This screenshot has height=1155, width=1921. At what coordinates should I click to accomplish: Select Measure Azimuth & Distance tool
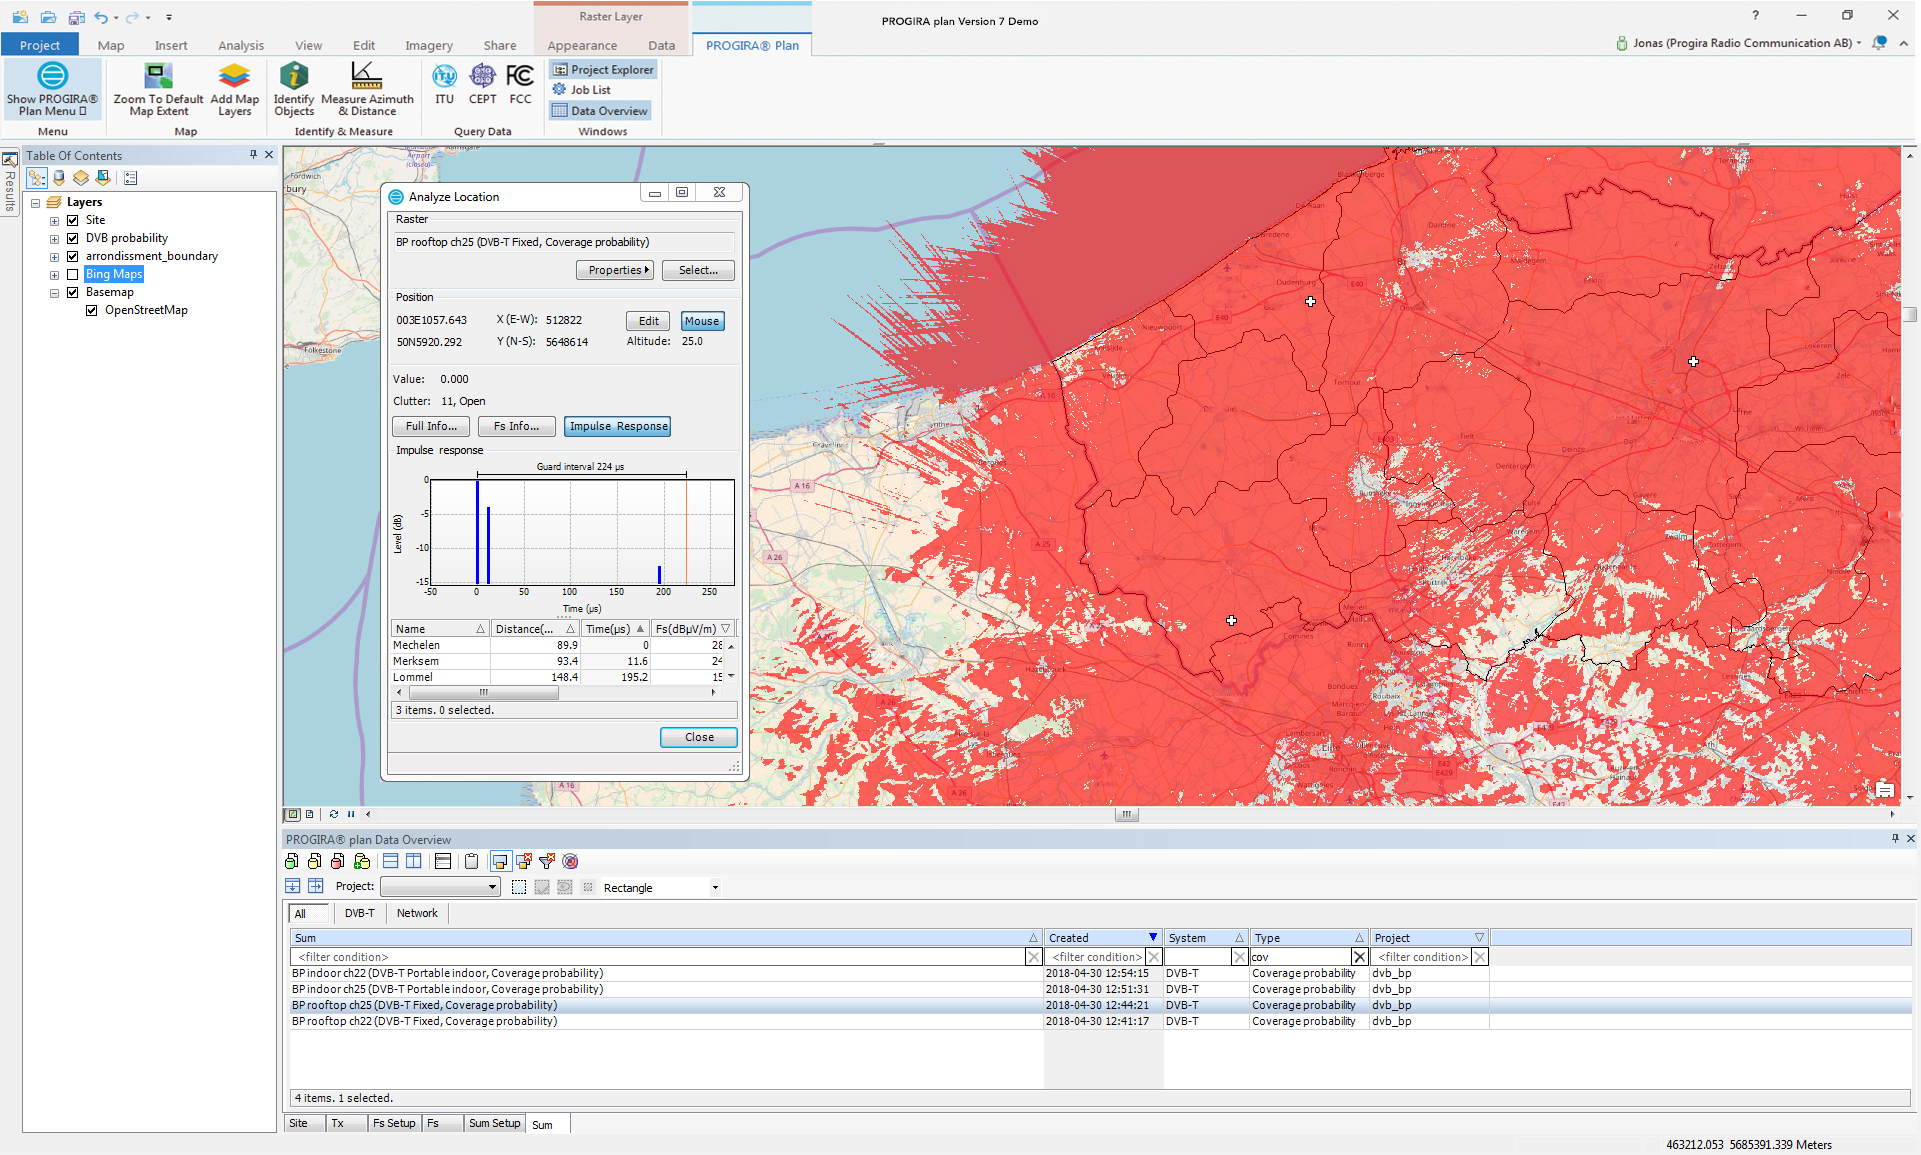pos(366,76)
